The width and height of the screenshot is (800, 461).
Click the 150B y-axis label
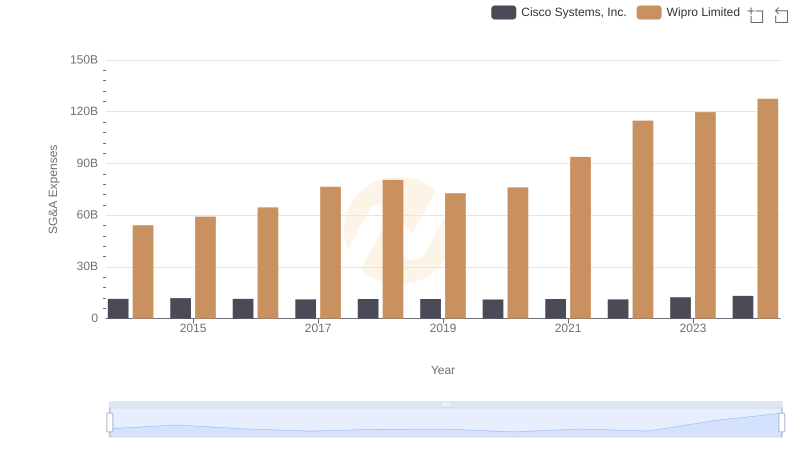coord(84,60)
